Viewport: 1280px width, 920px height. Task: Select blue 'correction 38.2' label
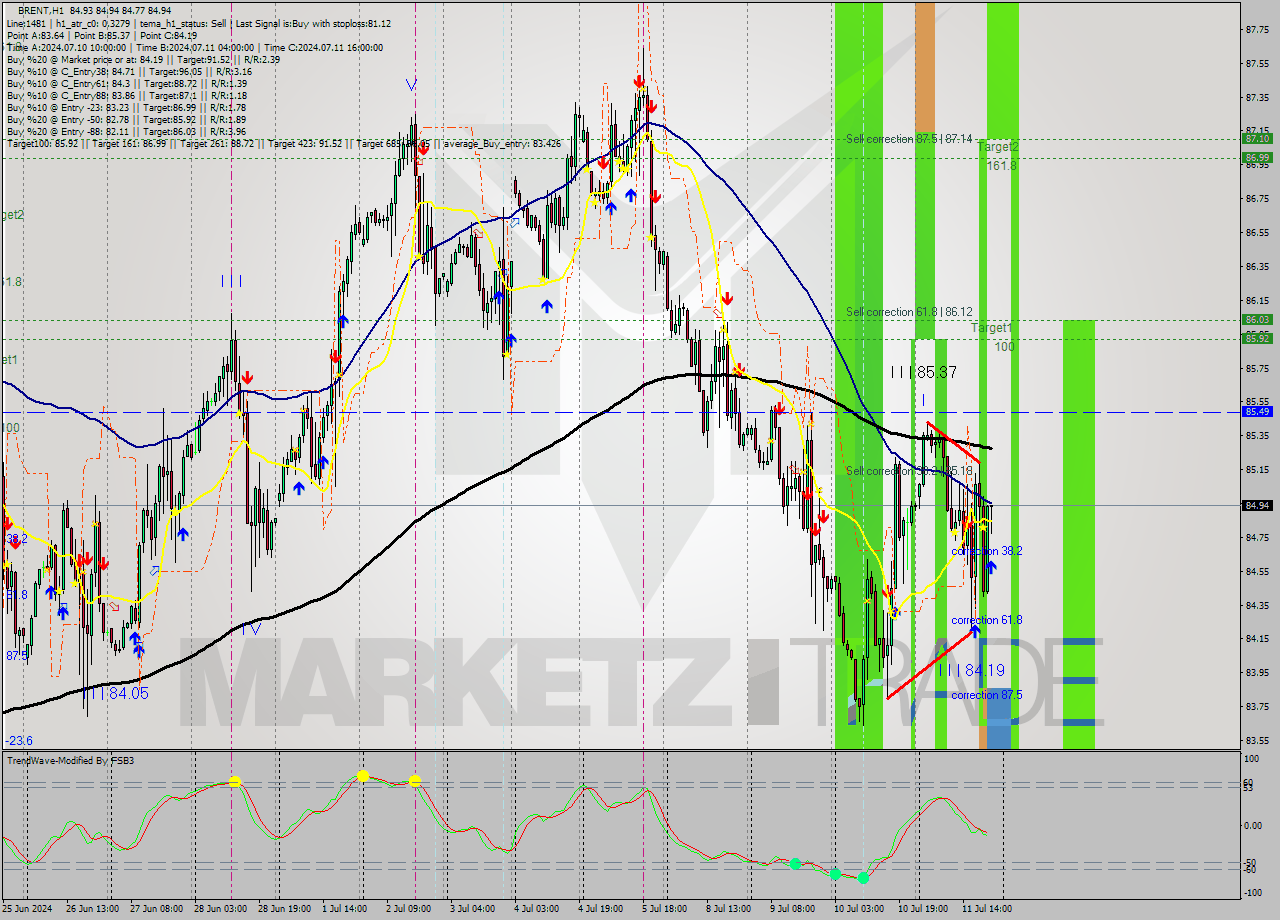point(986,551)
